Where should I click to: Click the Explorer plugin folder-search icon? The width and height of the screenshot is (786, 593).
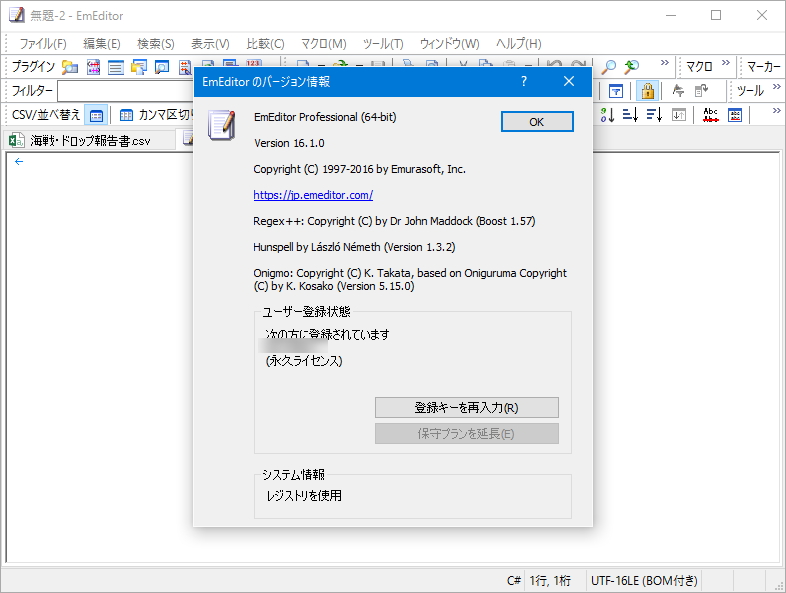coord(70,67)
